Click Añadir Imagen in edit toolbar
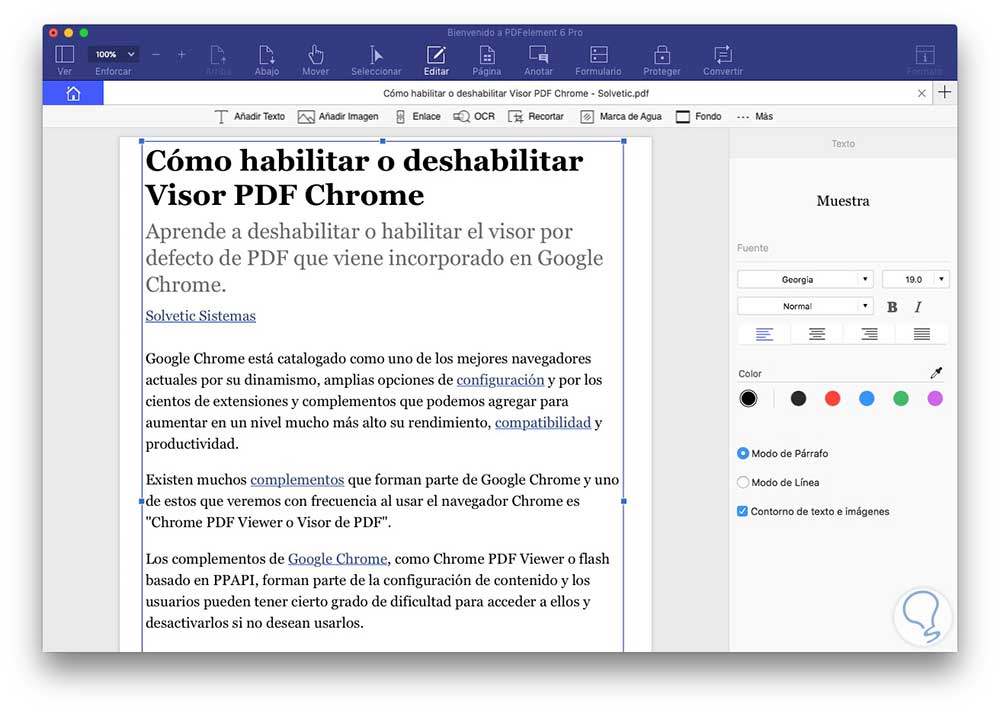1000x713 pixels. (x=338, y=117)
